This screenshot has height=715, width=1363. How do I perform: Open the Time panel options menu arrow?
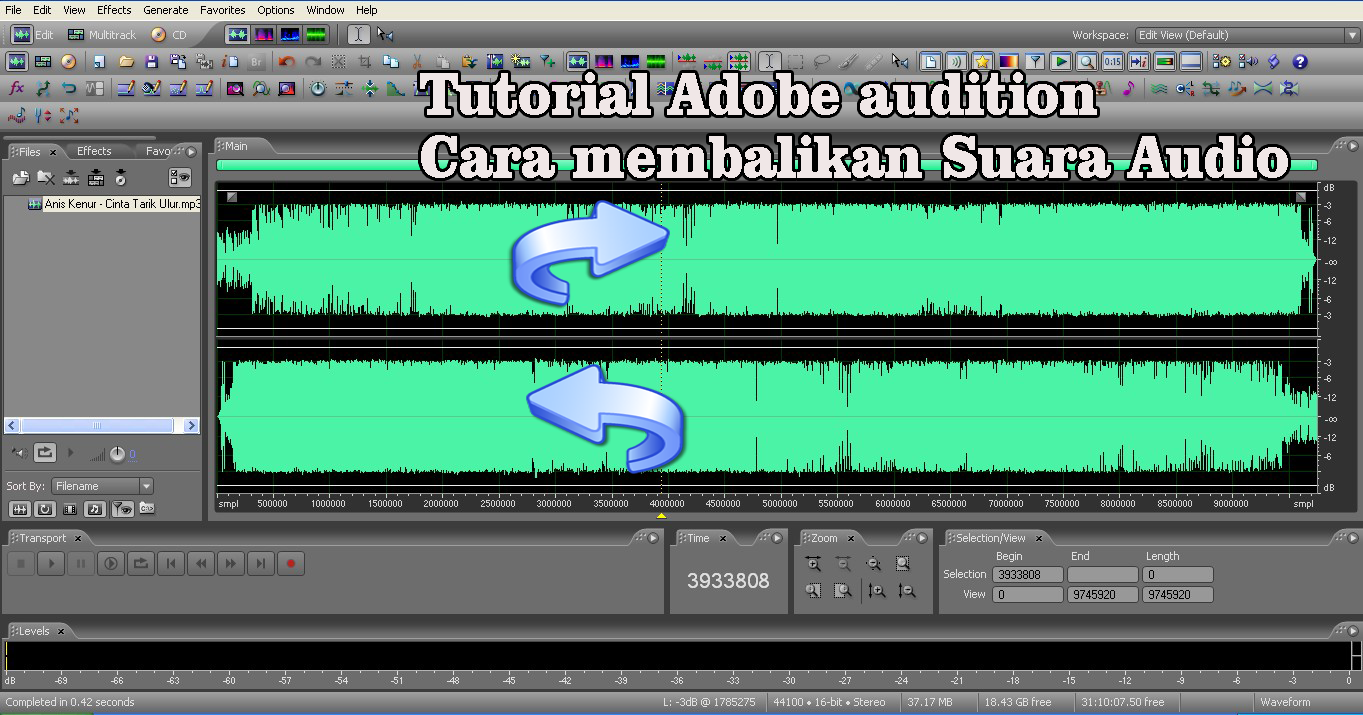(x=777, y=538)
